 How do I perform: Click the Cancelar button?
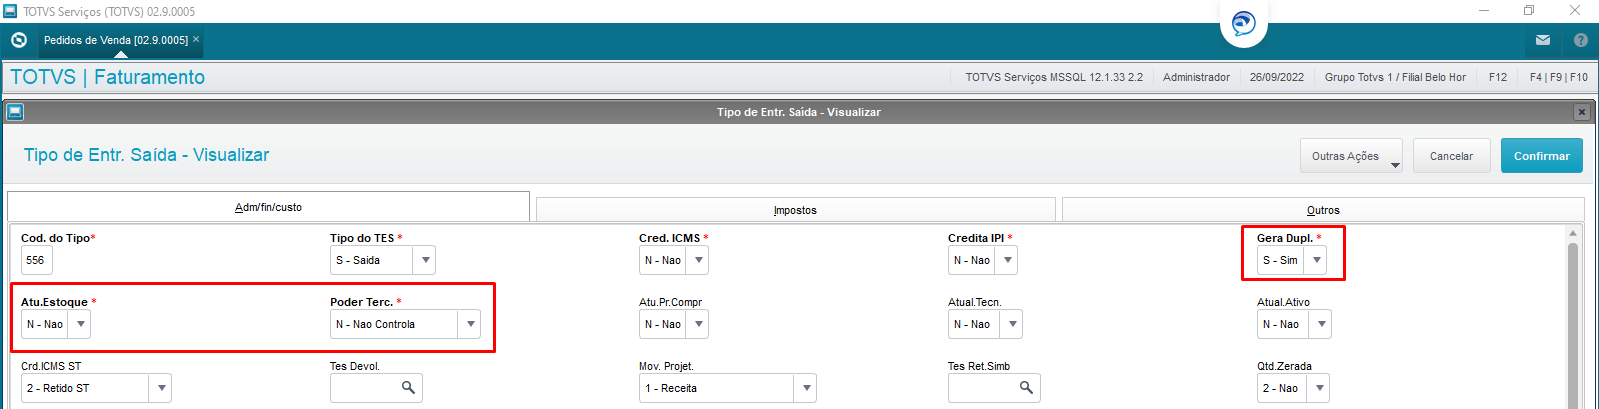1451,156
